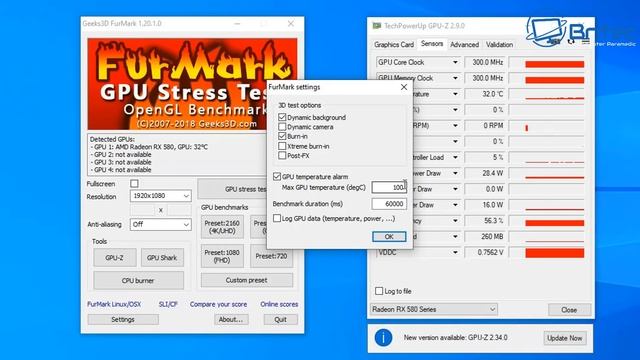
Task: Click the Benchmark duration field showing 60000
Action: (x=389, y=204)
